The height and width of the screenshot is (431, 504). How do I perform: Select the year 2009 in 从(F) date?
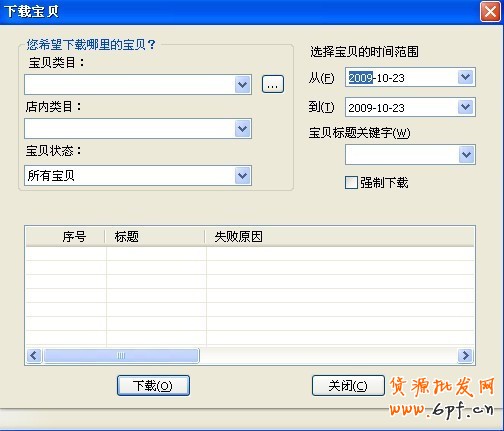pyautogui.click(x=360, y=78)
